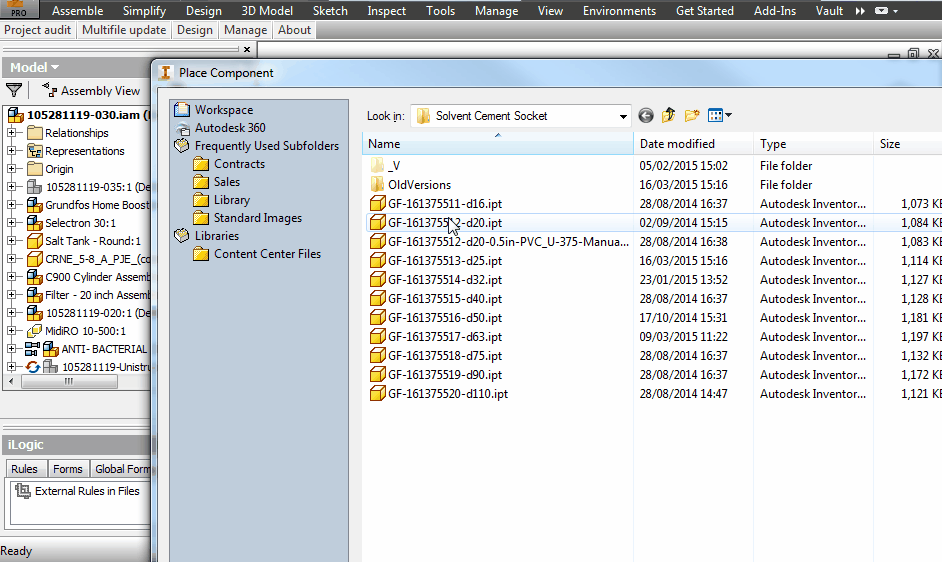Switch to iLogic Forms tab

pos(67,469)
